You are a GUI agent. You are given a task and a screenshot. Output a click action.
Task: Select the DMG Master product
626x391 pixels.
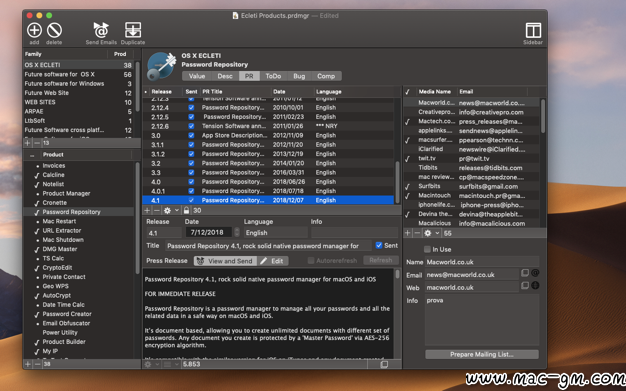[x=79, y=249]
